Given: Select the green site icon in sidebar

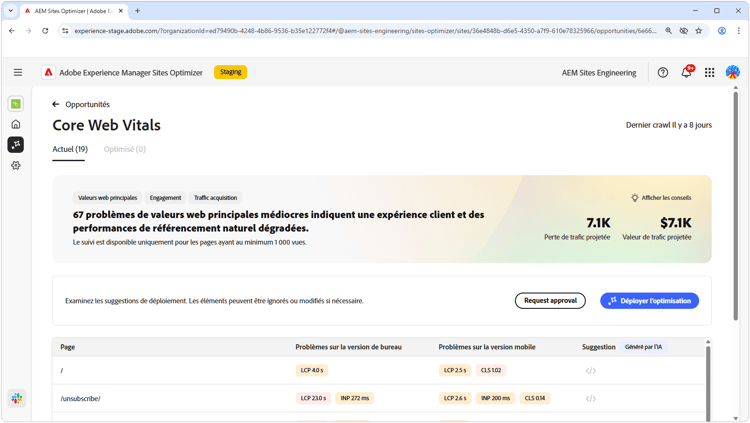Looking at the screenshot, I should point(16,104).
